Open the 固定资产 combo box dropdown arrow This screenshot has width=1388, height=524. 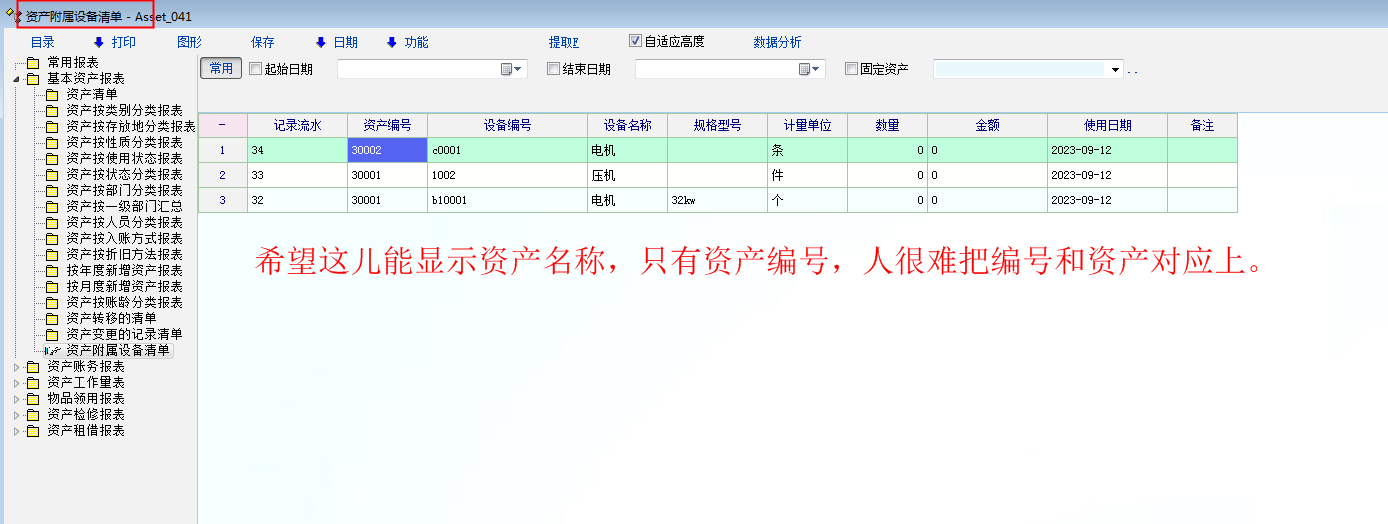tap(1116, 70)
